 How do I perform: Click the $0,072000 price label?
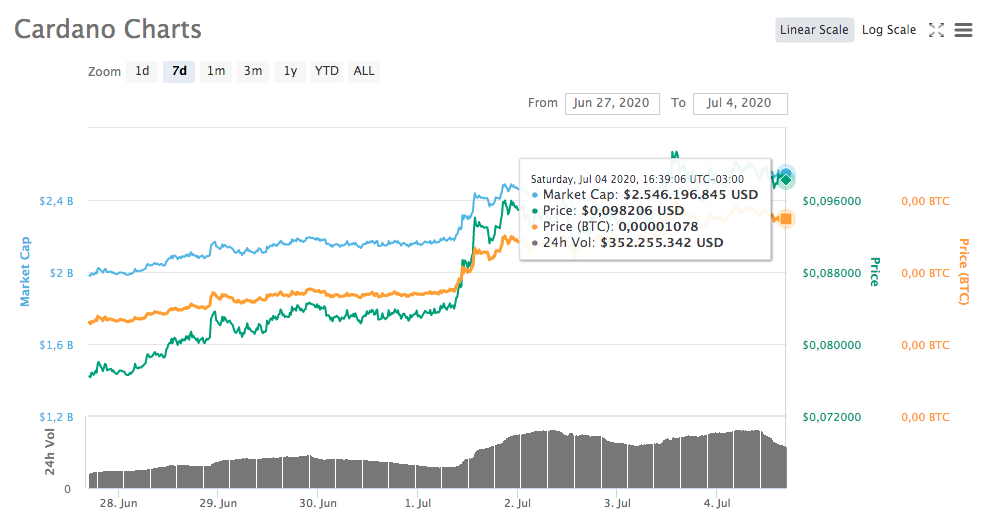[x=832, y=417]
